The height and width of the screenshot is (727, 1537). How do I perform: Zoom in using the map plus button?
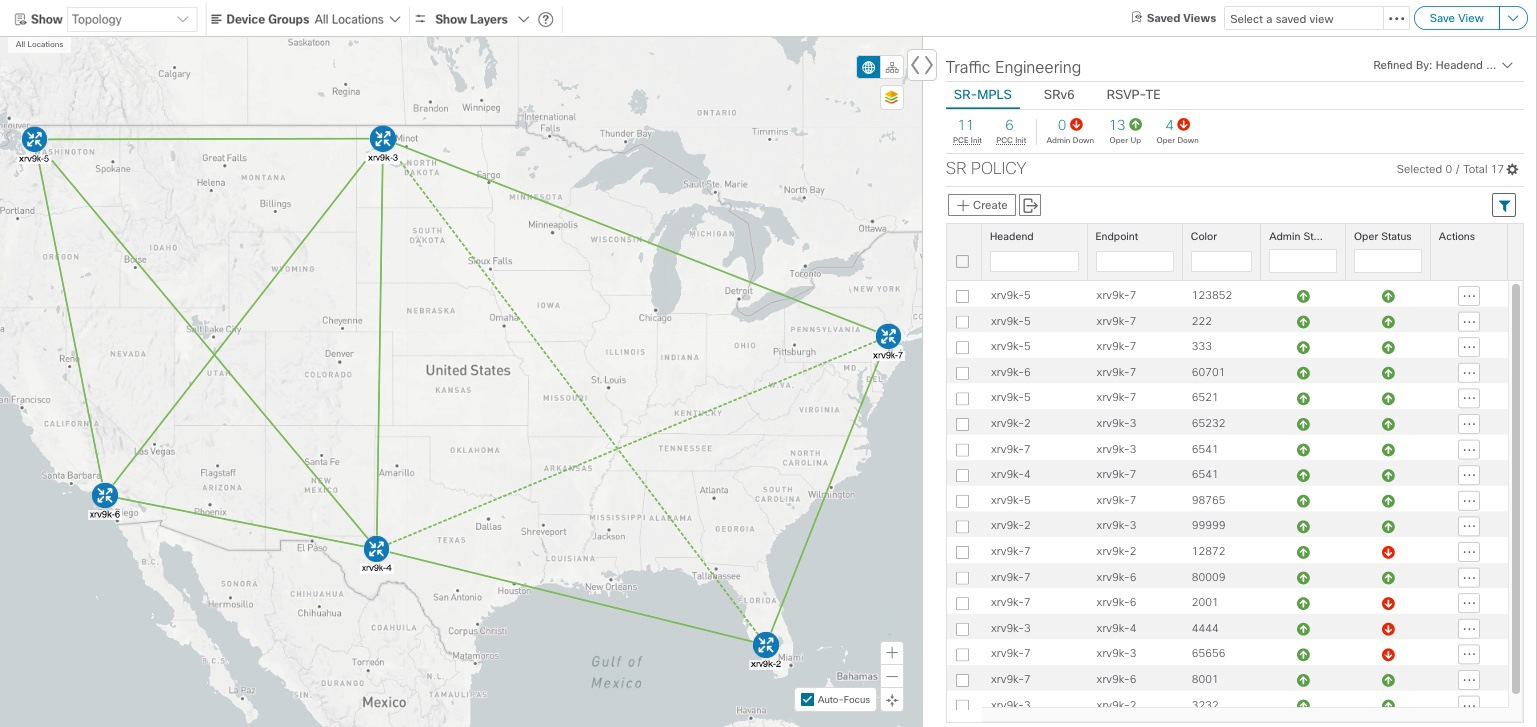click(x=892, y=653)
